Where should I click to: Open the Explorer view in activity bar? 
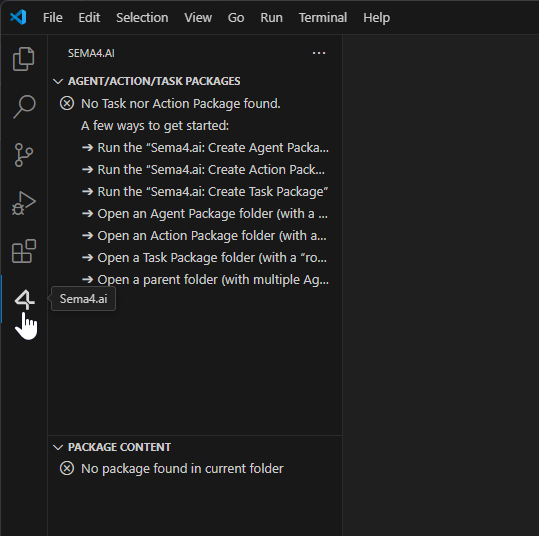23,59
